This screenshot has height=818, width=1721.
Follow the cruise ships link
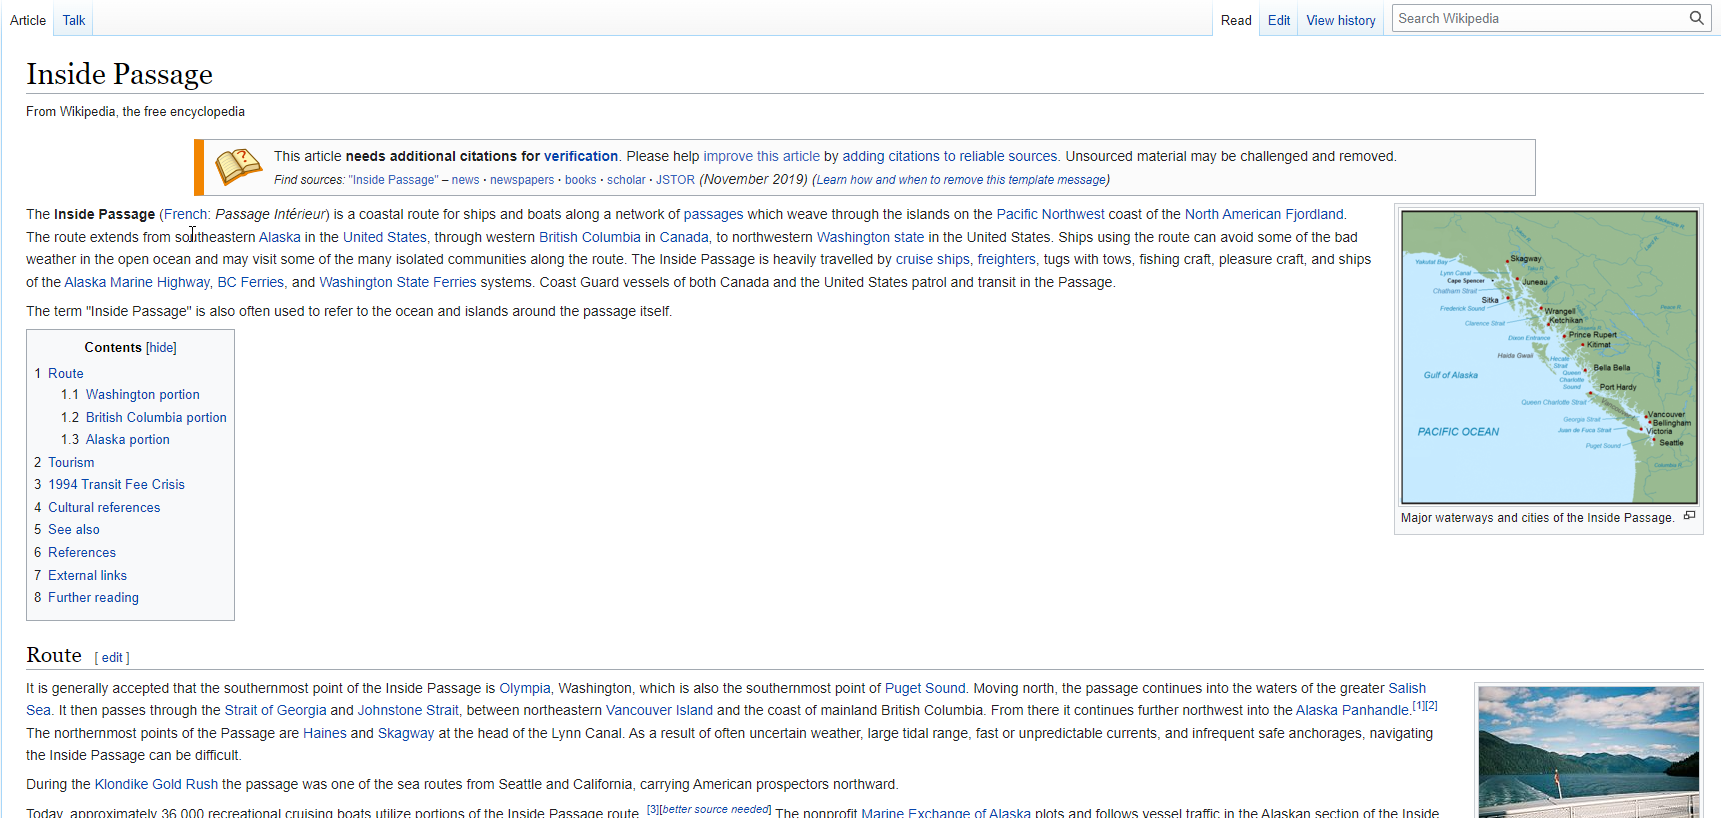point(933,259)
